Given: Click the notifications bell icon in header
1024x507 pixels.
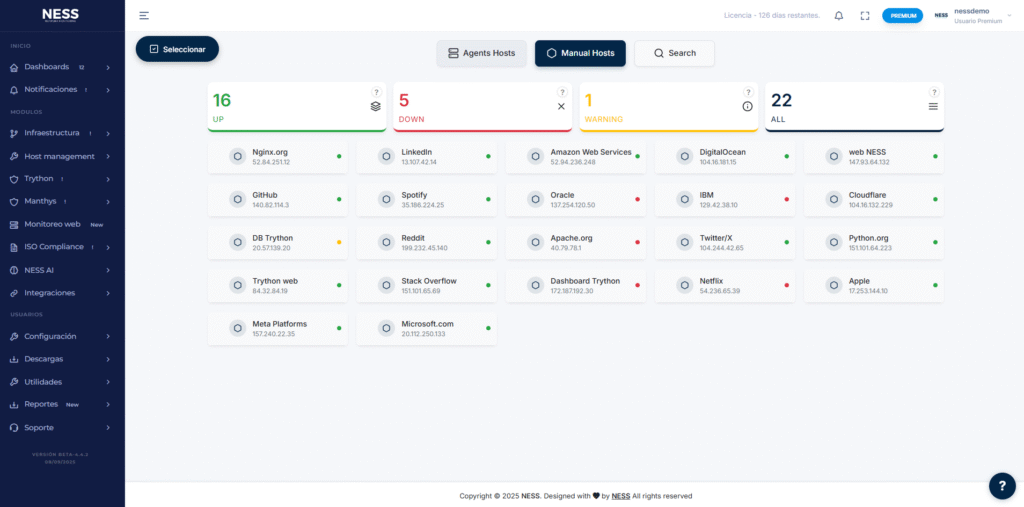Looking at the screenshot, I should tap(838, 15).
